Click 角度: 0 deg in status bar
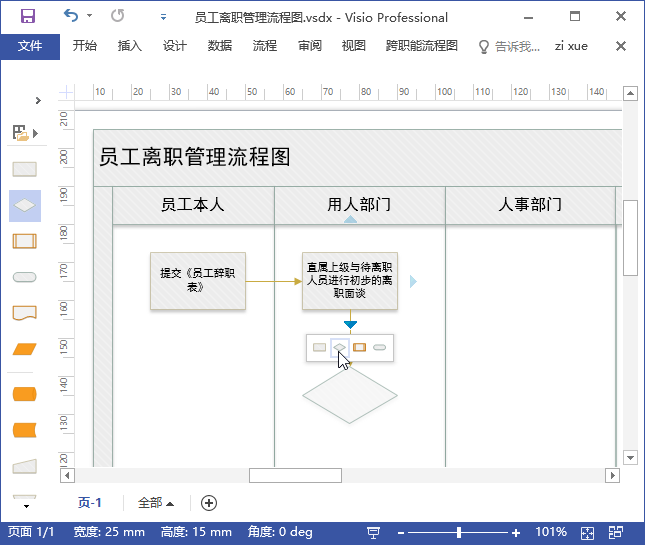 pos(280,532)
